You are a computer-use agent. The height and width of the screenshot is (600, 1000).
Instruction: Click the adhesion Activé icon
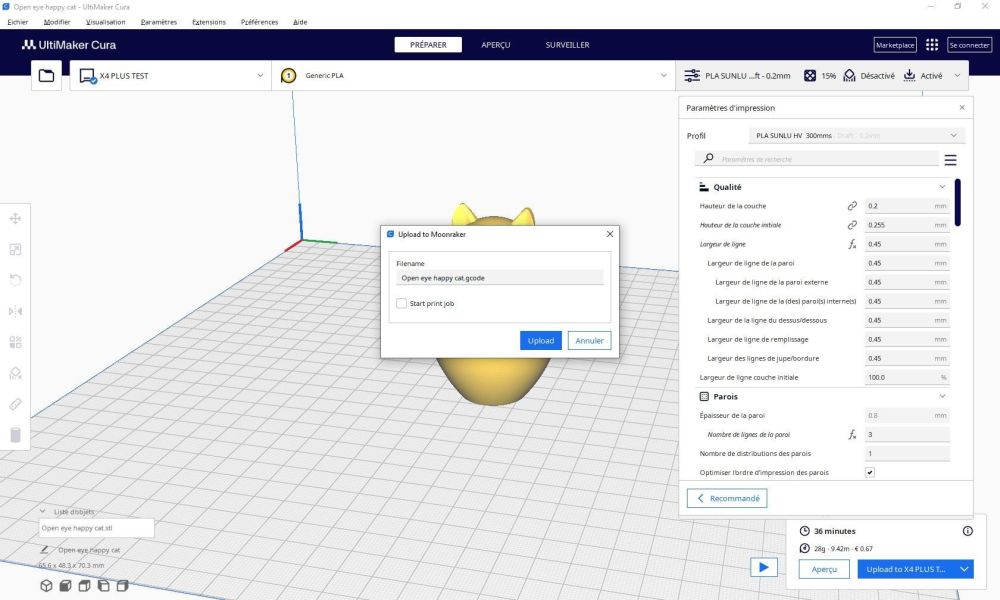pyautogui.click(x=909, y=76)
